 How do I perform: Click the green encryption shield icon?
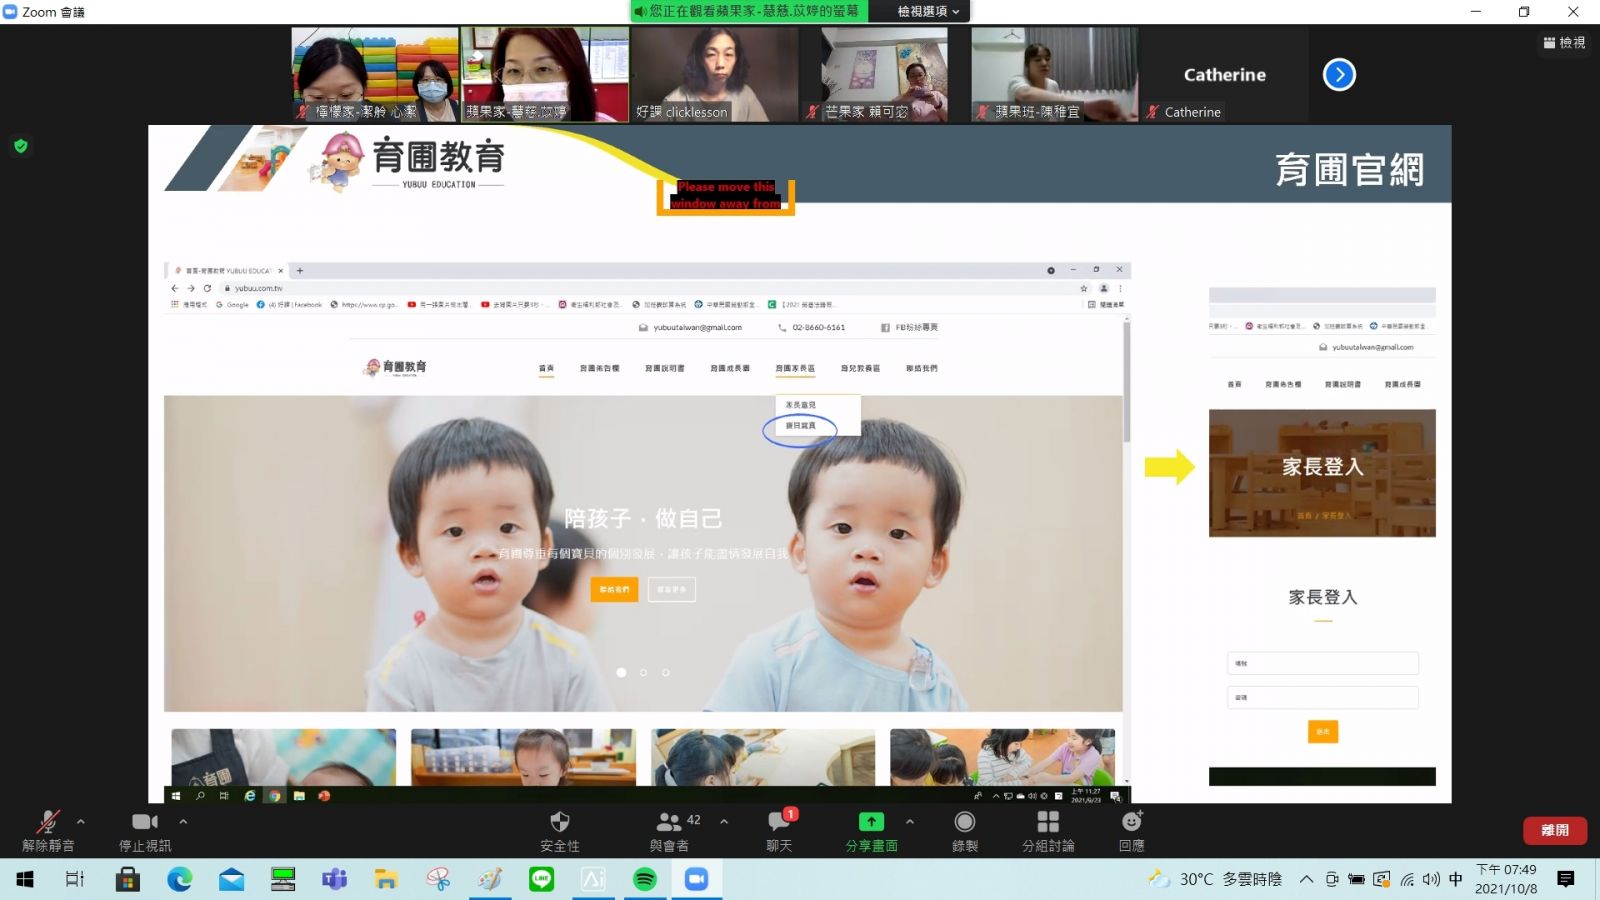20,146
